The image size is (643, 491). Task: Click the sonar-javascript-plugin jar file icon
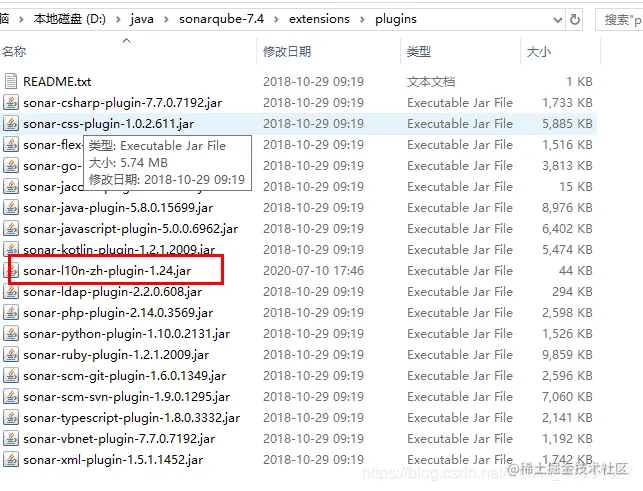(11, 228)
